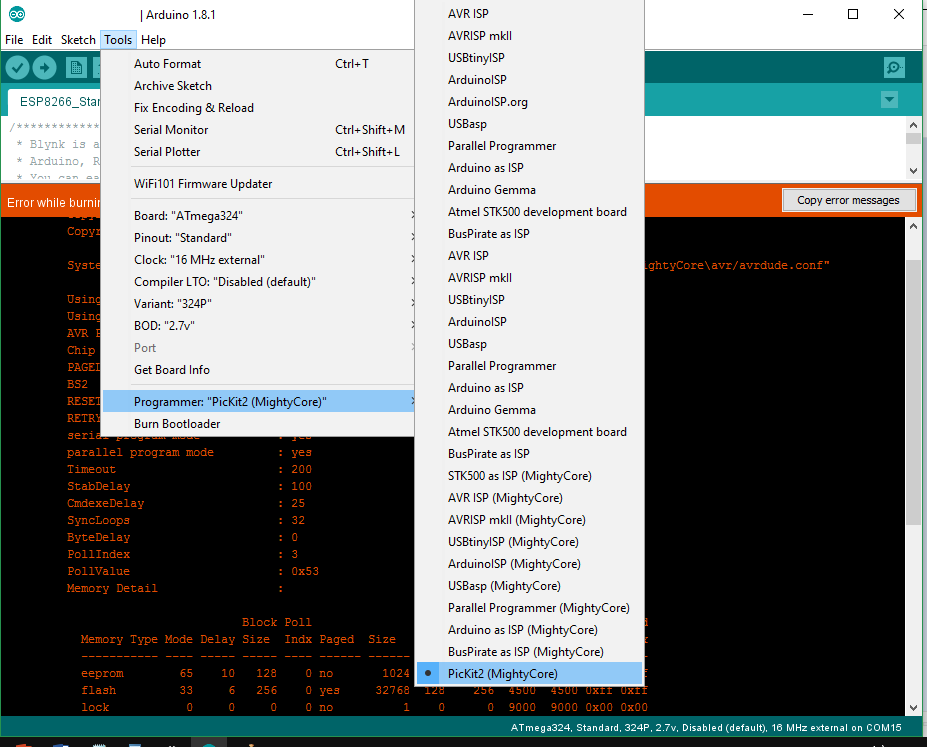Click the "StabDelay" console line
The width and height of the screenshot is (927, 747).
(189, 486)
